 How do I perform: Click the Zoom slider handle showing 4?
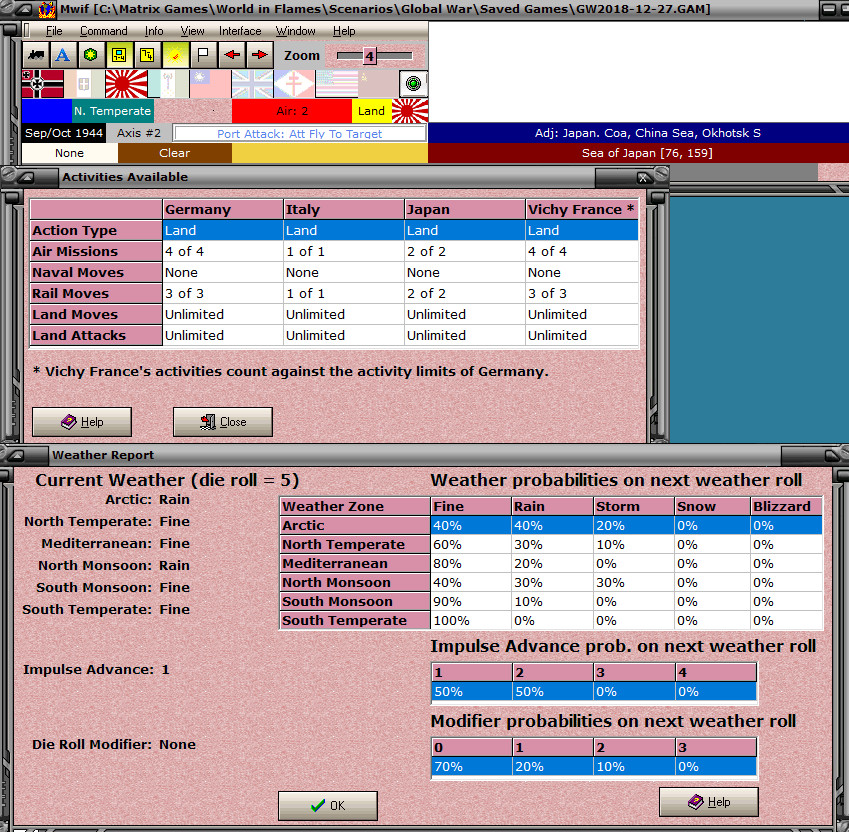coord(369,56)
